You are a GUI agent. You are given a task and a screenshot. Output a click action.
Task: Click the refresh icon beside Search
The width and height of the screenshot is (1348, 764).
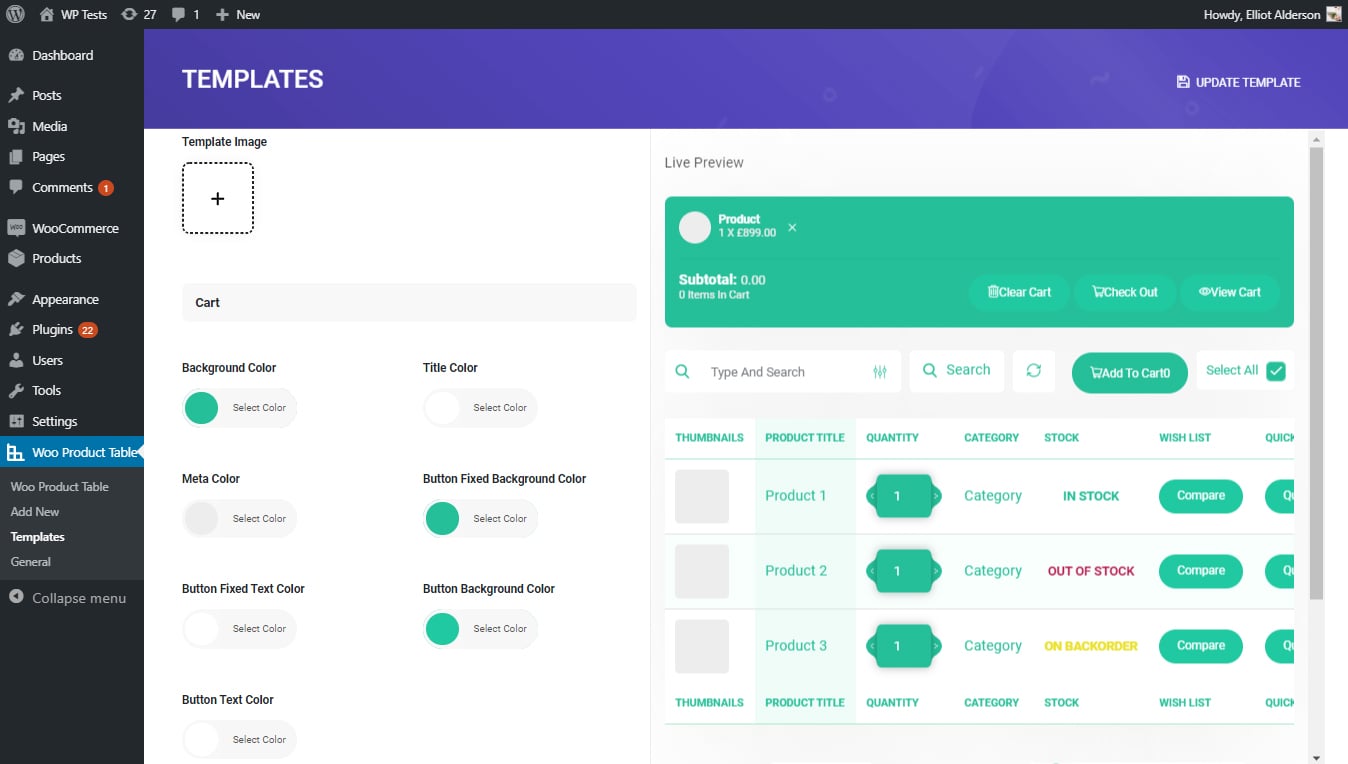[1033, 371]
